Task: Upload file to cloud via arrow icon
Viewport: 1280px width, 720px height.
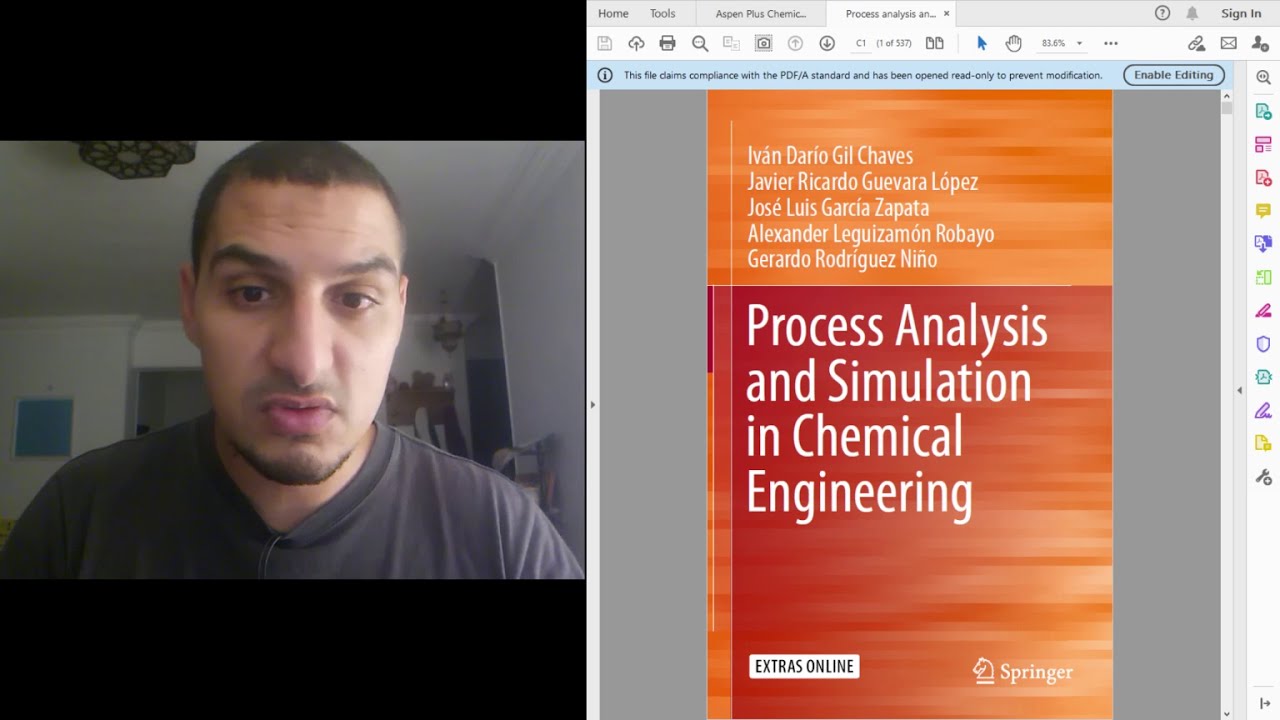Action: coord(636,43)
